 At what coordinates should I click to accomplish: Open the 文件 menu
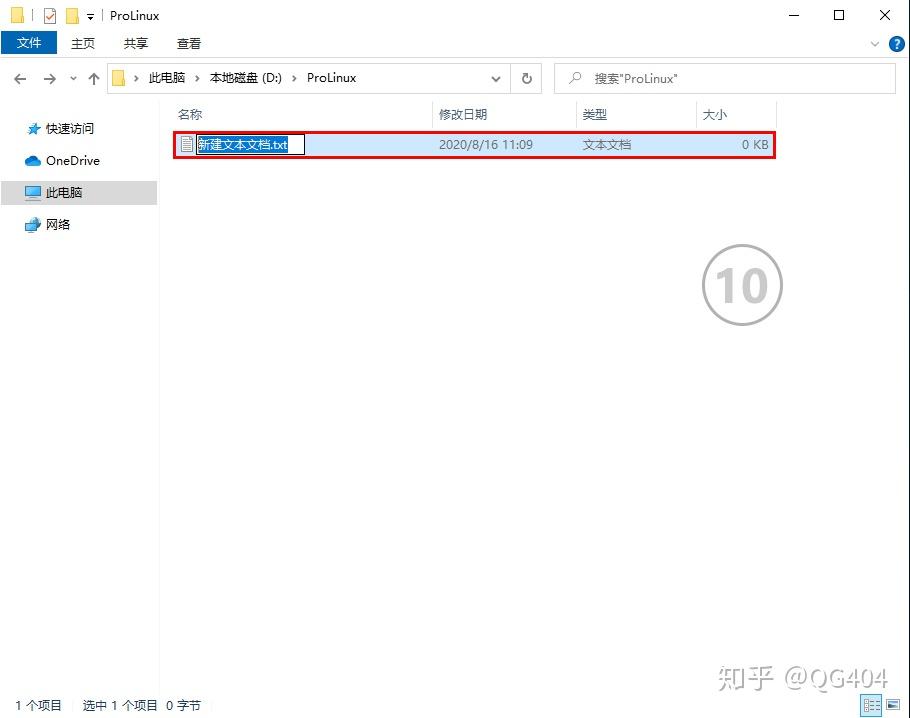tap(29, 43)
